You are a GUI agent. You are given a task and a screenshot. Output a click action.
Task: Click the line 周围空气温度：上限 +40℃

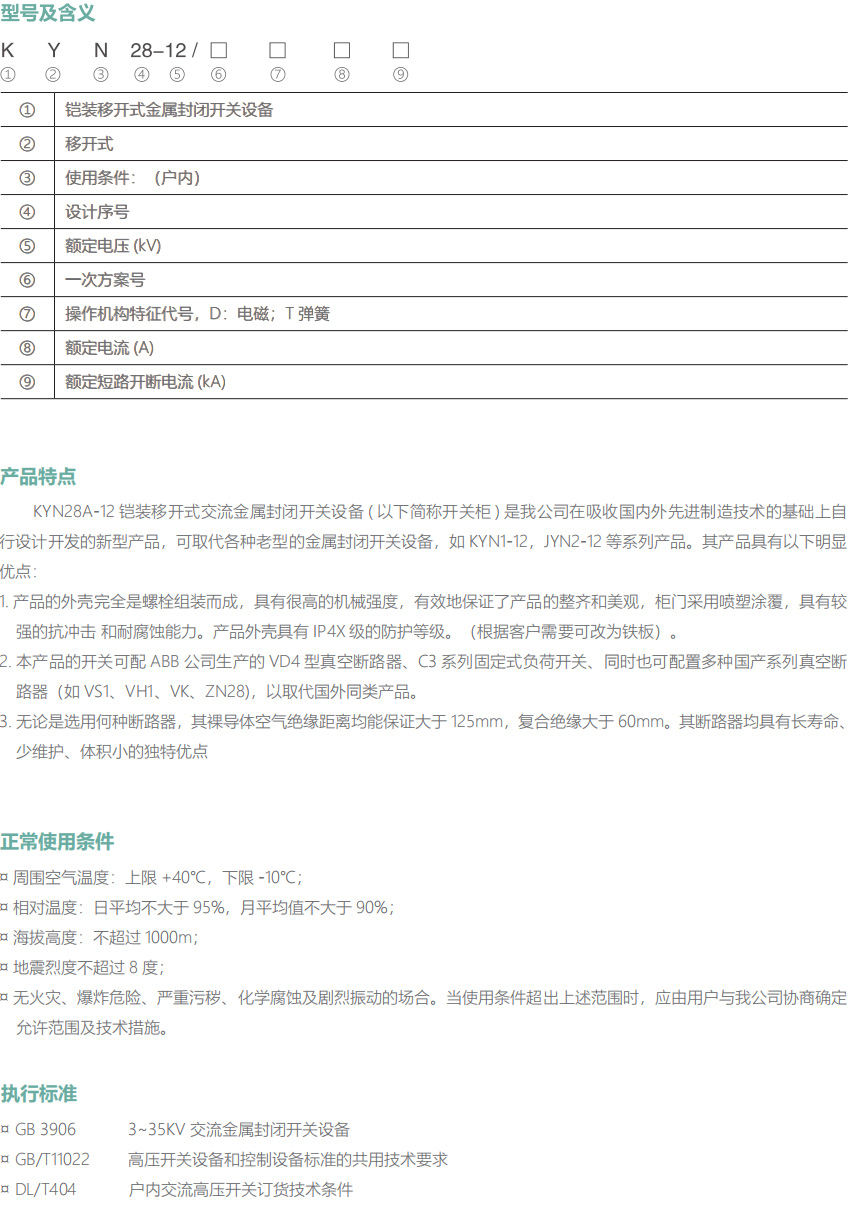(x=151, y=878)
